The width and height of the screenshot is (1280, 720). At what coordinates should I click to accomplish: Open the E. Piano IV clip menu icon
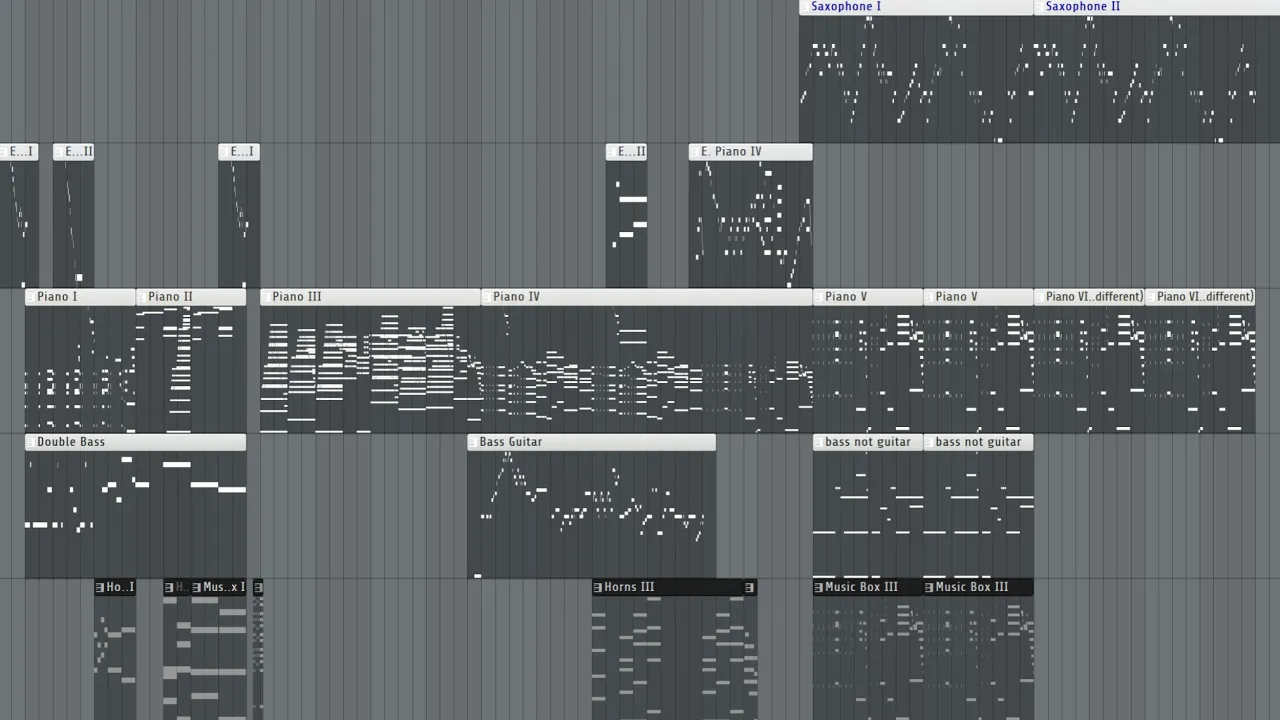tap(695, 152)
